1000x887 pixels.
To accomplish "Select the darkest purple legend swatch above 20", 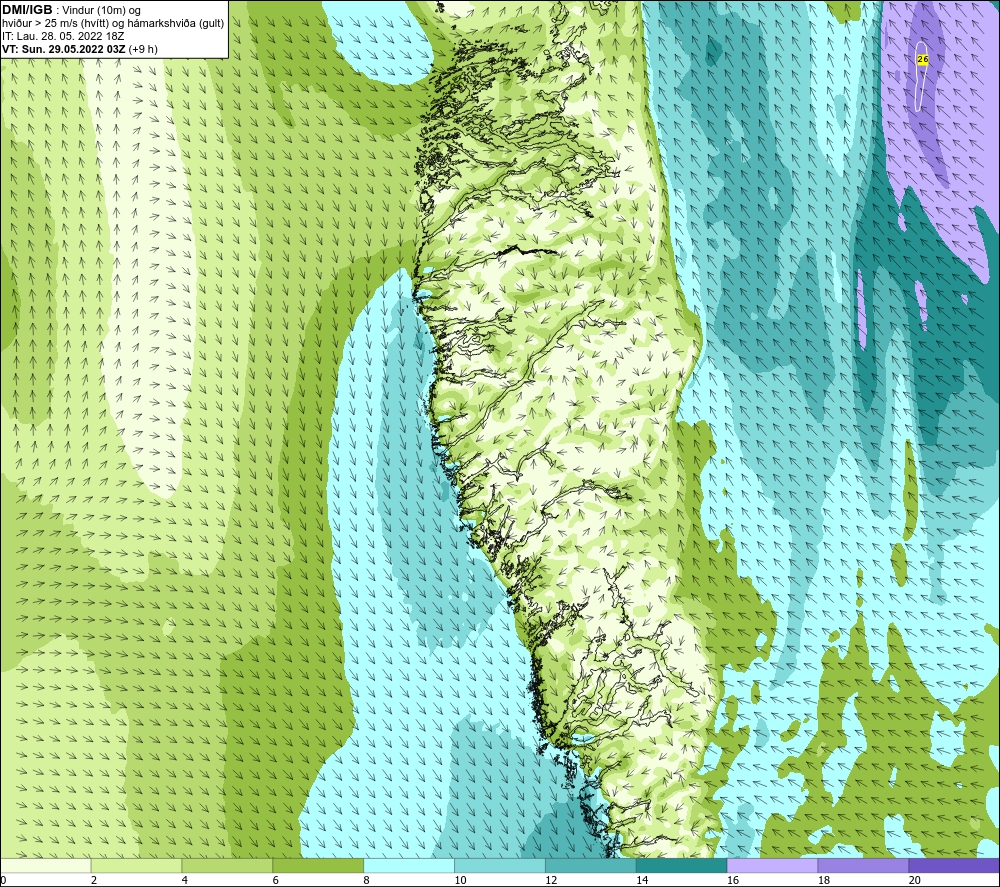I will click(x=954, y=865).
